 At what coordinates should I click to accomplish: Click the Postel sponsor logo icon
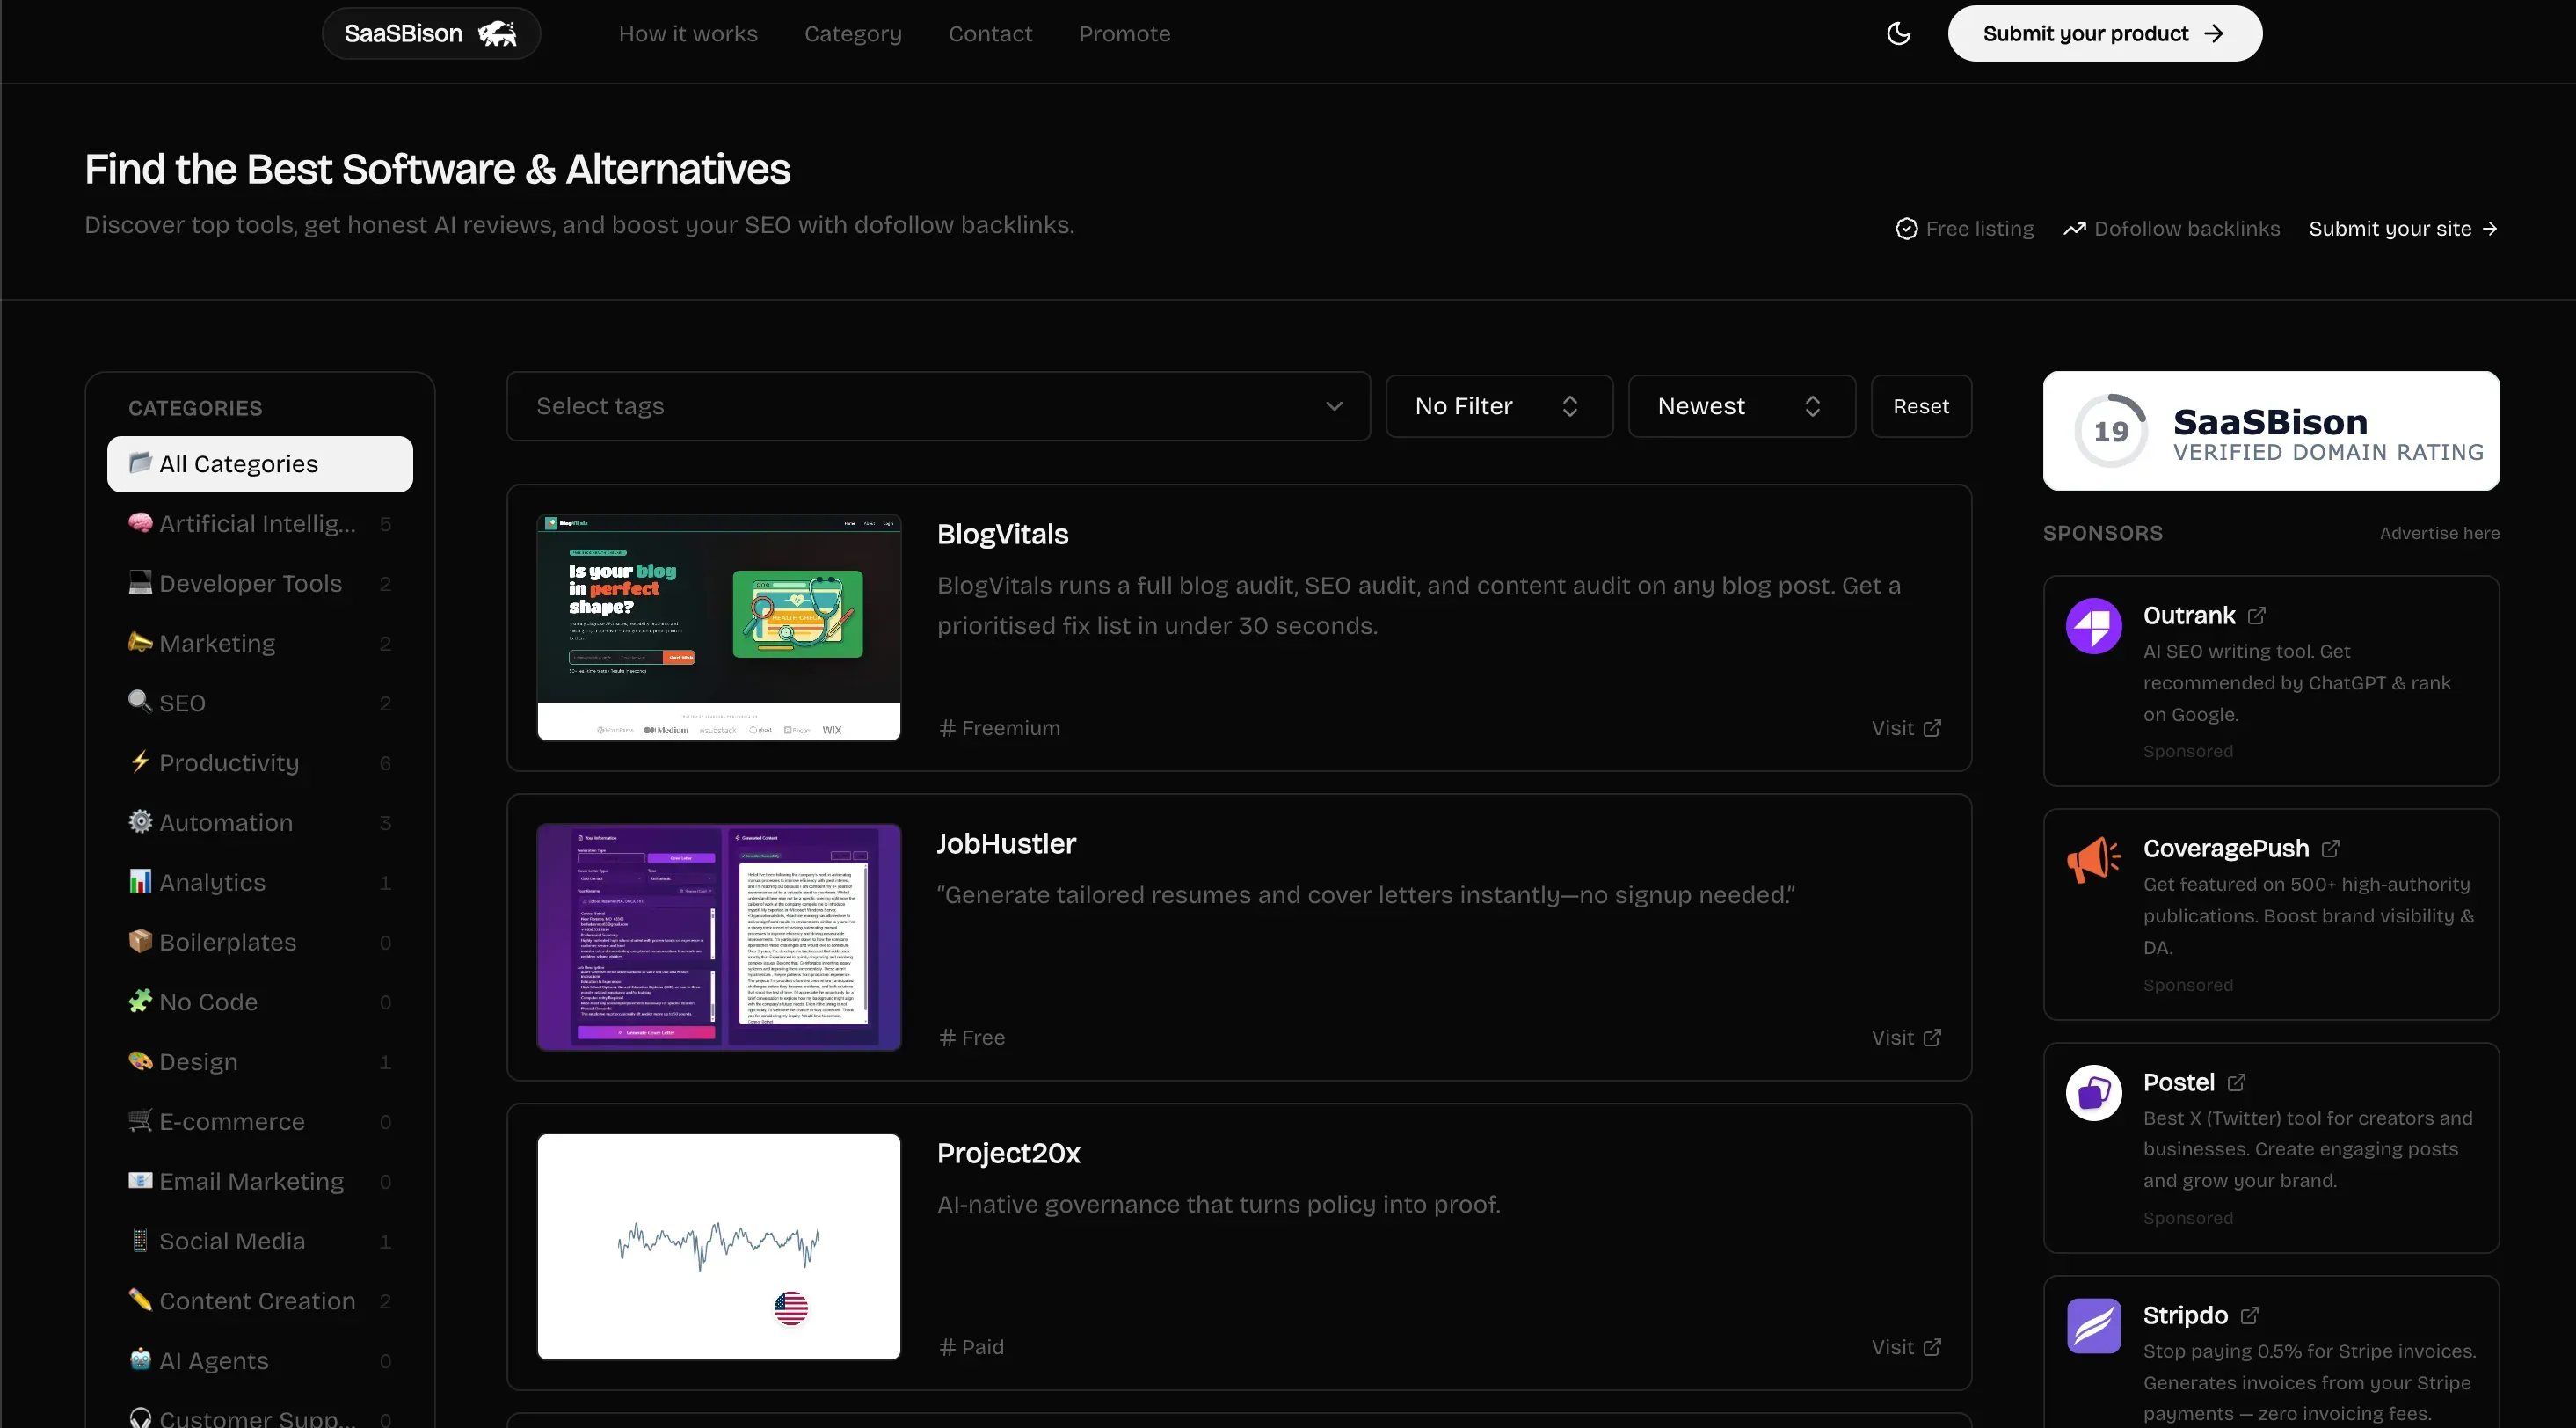(2093, 1092)
